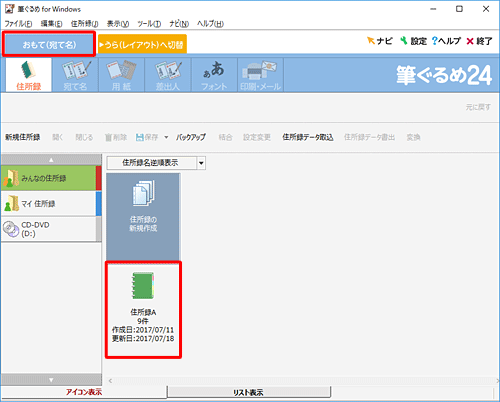The image size is (500, 402).
Task: Open the 用紙 paper settings icon
Action: [x=121, y=75]
